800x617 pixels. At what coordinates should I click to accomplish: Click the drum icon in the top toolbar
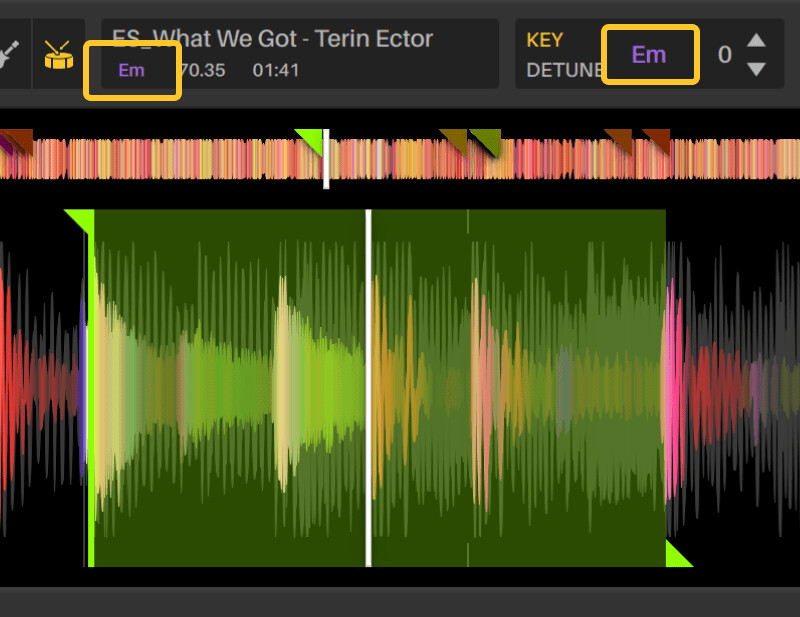57,55
